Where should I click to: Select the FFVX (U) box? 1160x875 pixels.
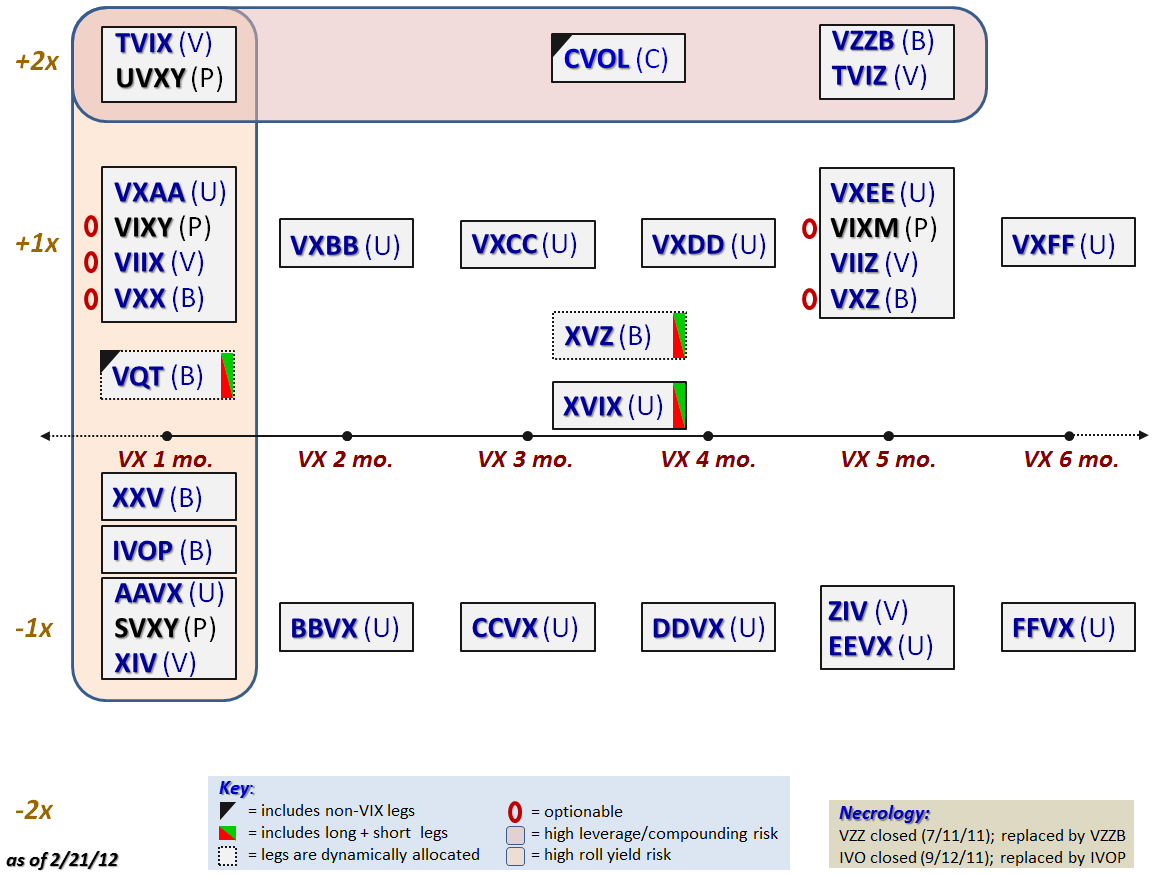click(1068, 627)
